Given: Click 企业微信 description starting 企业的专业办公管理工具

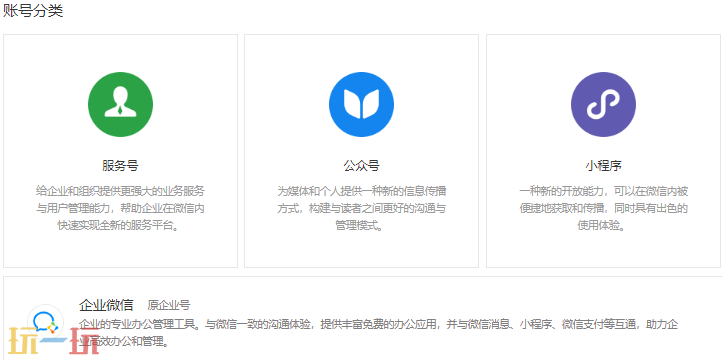Looking at the screenshot, I should pos(378,333).
